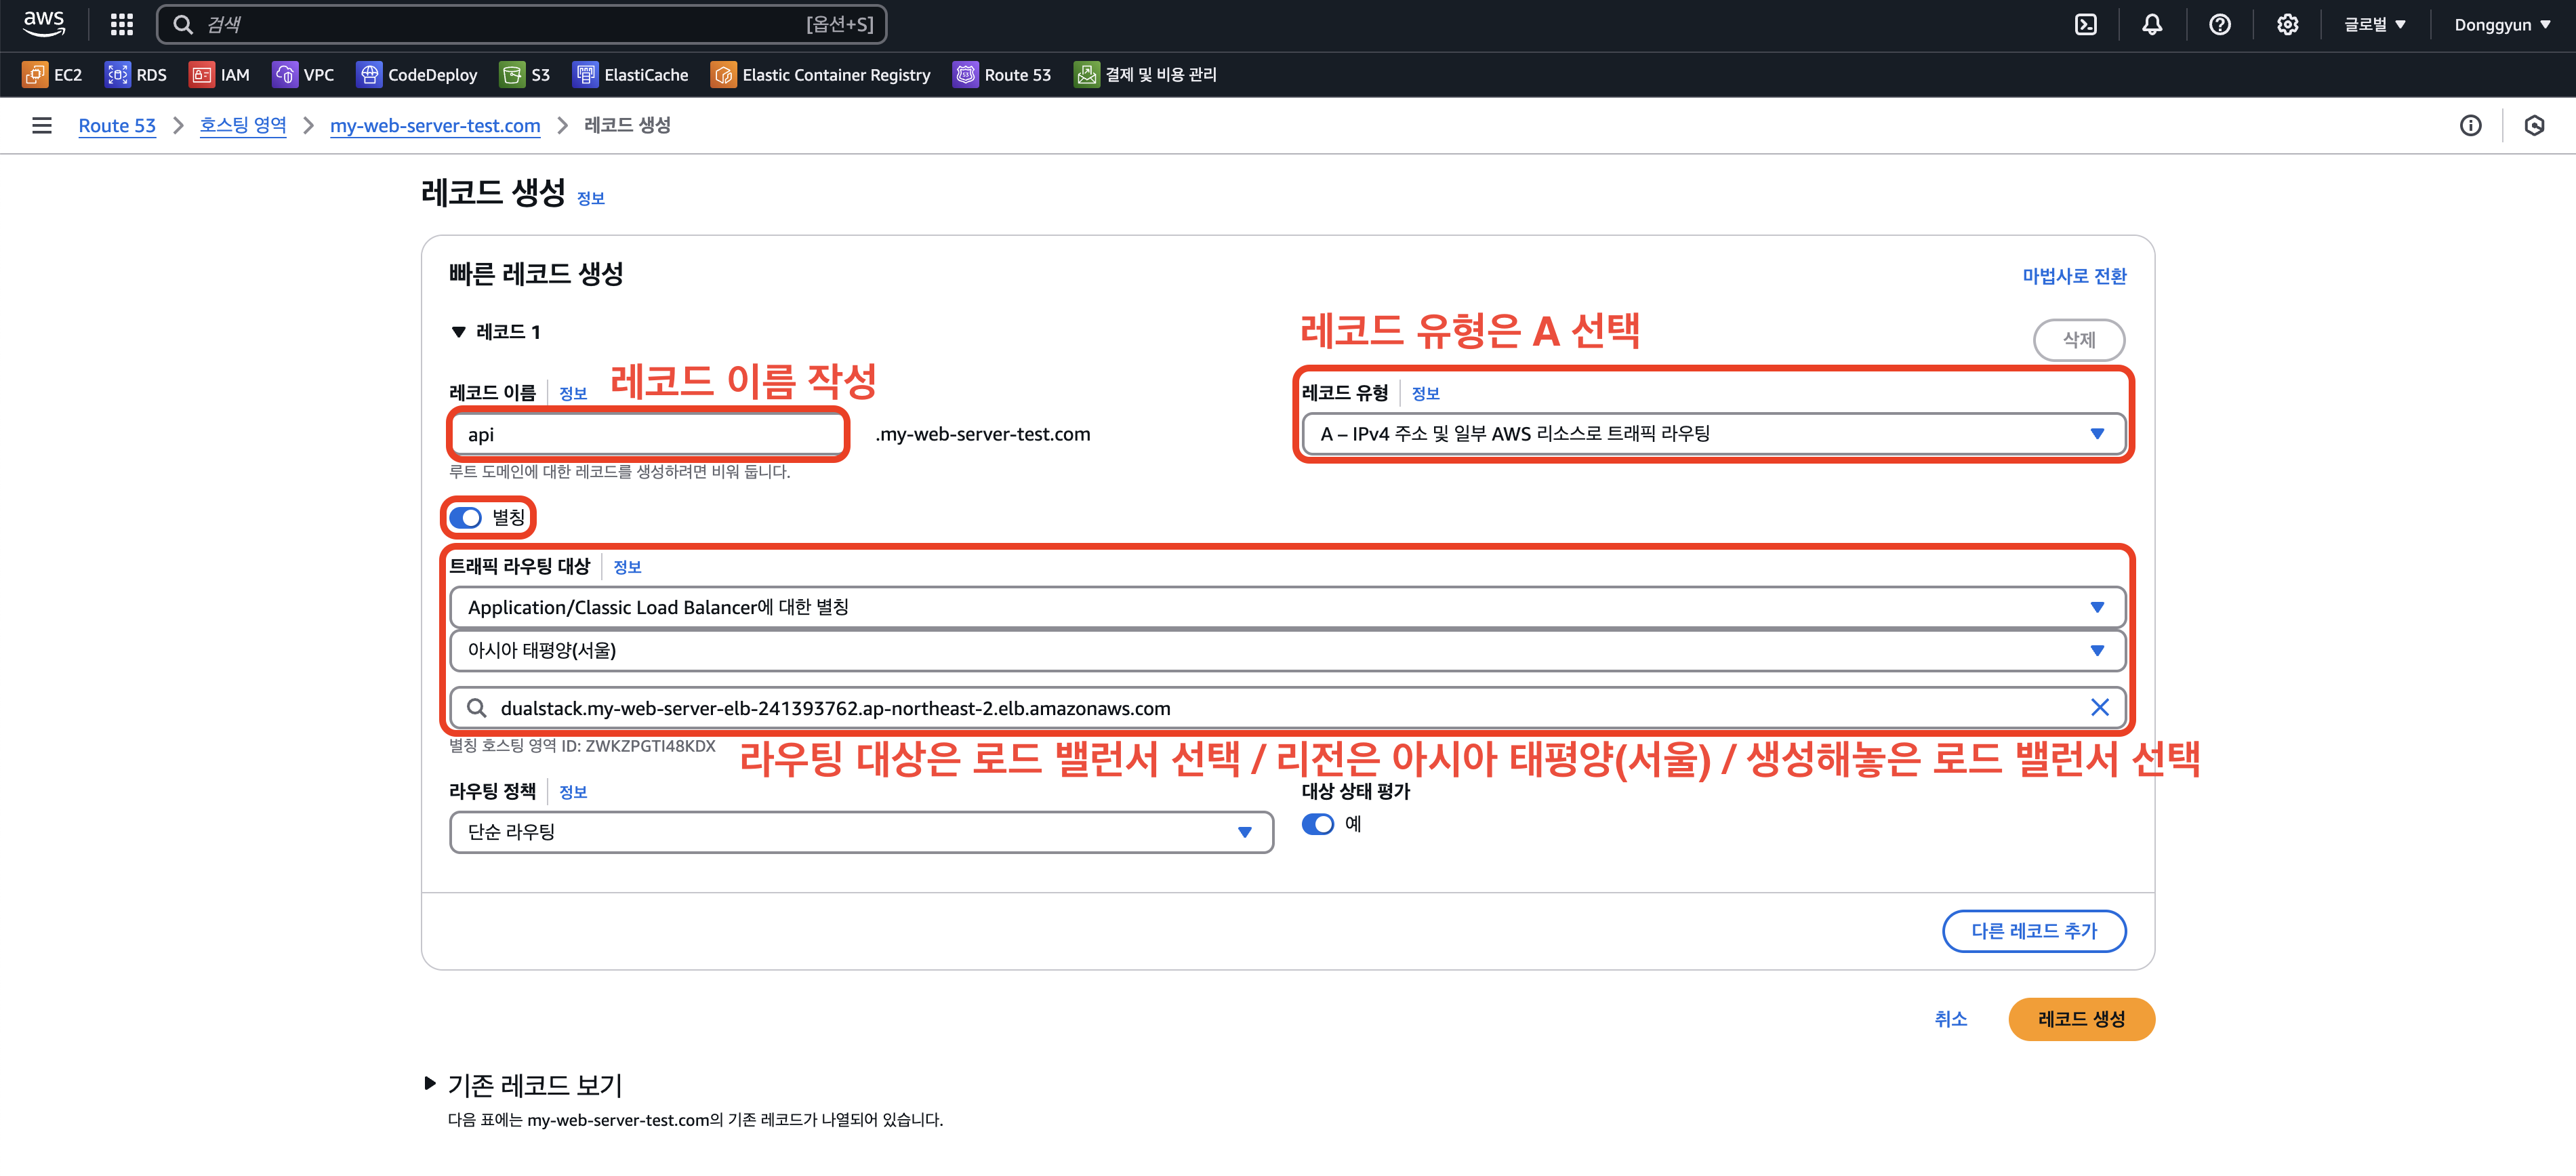
Task: Clear the load balancer search field
Action: [2099, 708]
